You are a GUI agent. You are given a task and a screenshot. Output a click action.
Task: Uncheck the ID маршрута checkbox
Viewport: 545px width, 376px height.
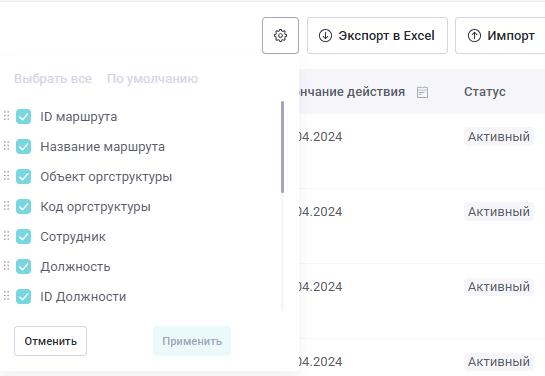(x=23, y=116)
